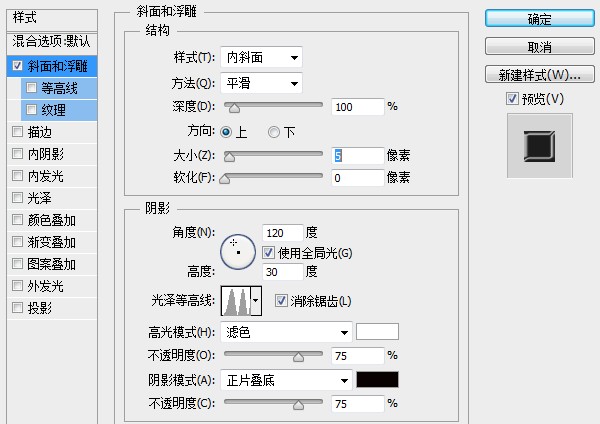This screenshot has height=424, width=600.
Task: Enable the 描边 style checkbox
Action: coord(17,132)
